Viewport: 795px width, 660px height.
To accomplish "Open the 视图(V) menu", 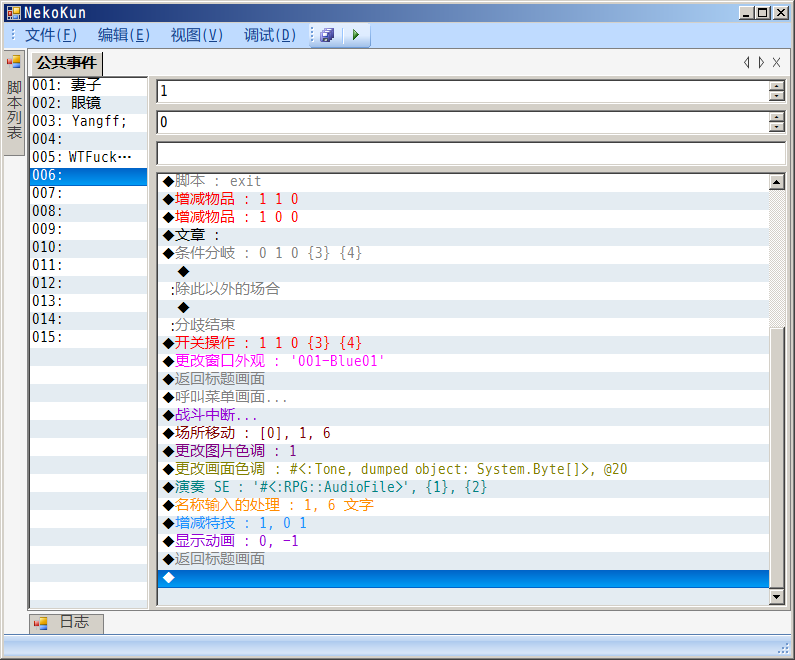I will [x=197, y=35].
